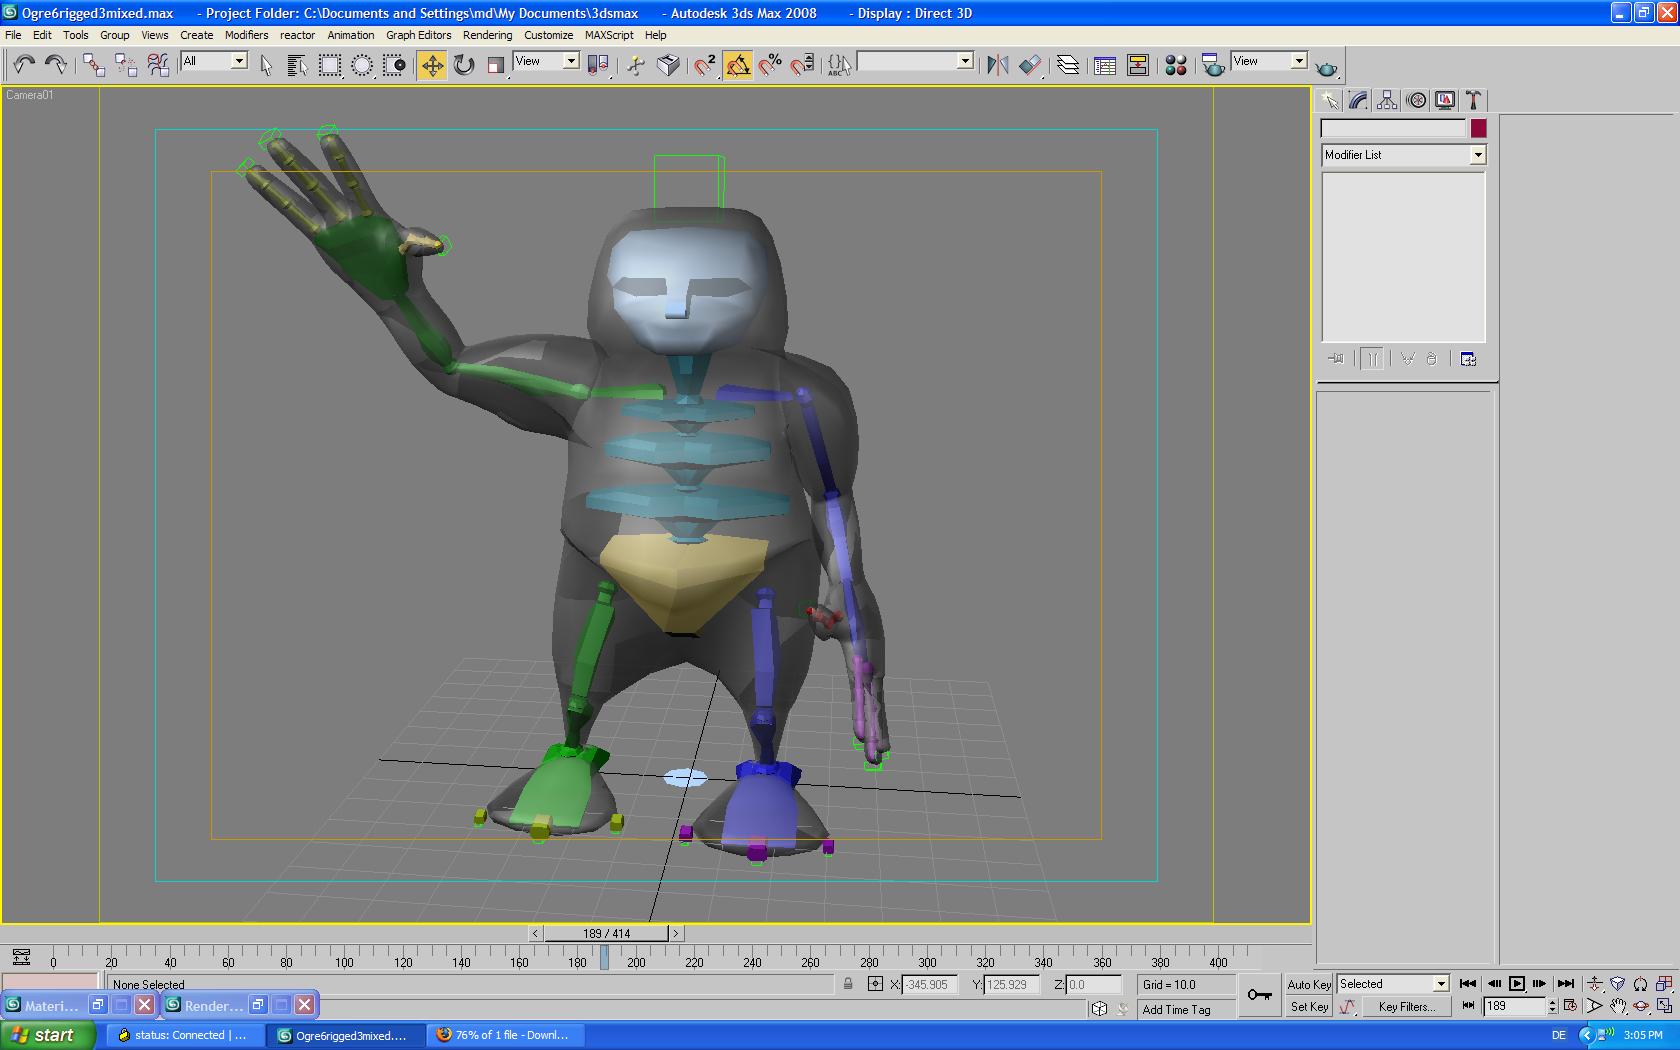
Task: Open the Graph Editors menu
Action: point(418,35)
